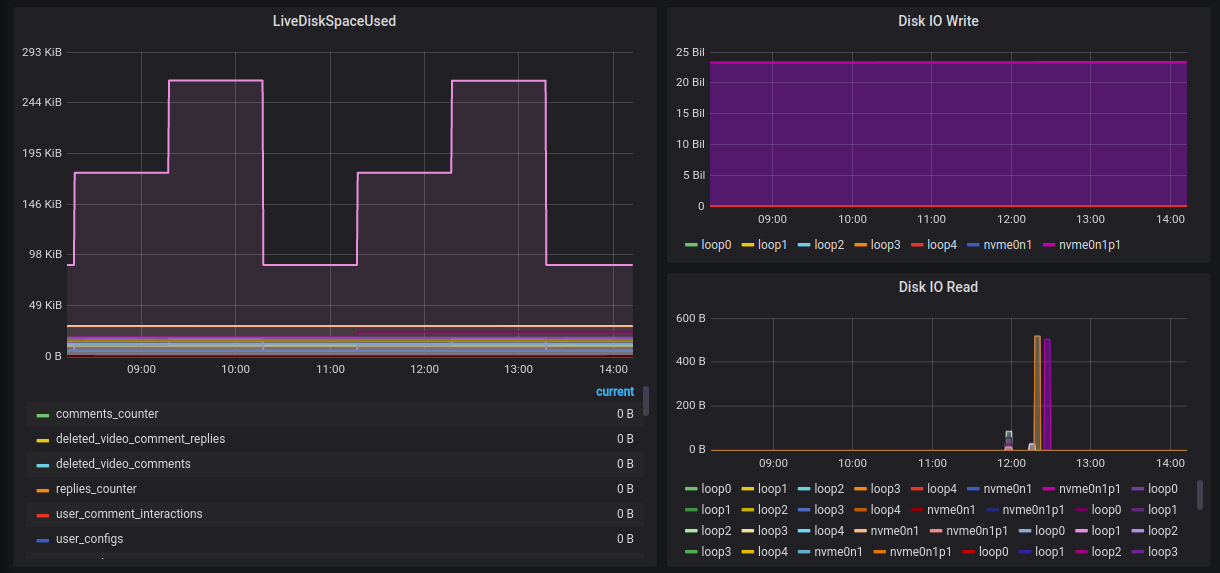Open the green loop0 swatch in Disk IO Write

click(x=691, y=245)
